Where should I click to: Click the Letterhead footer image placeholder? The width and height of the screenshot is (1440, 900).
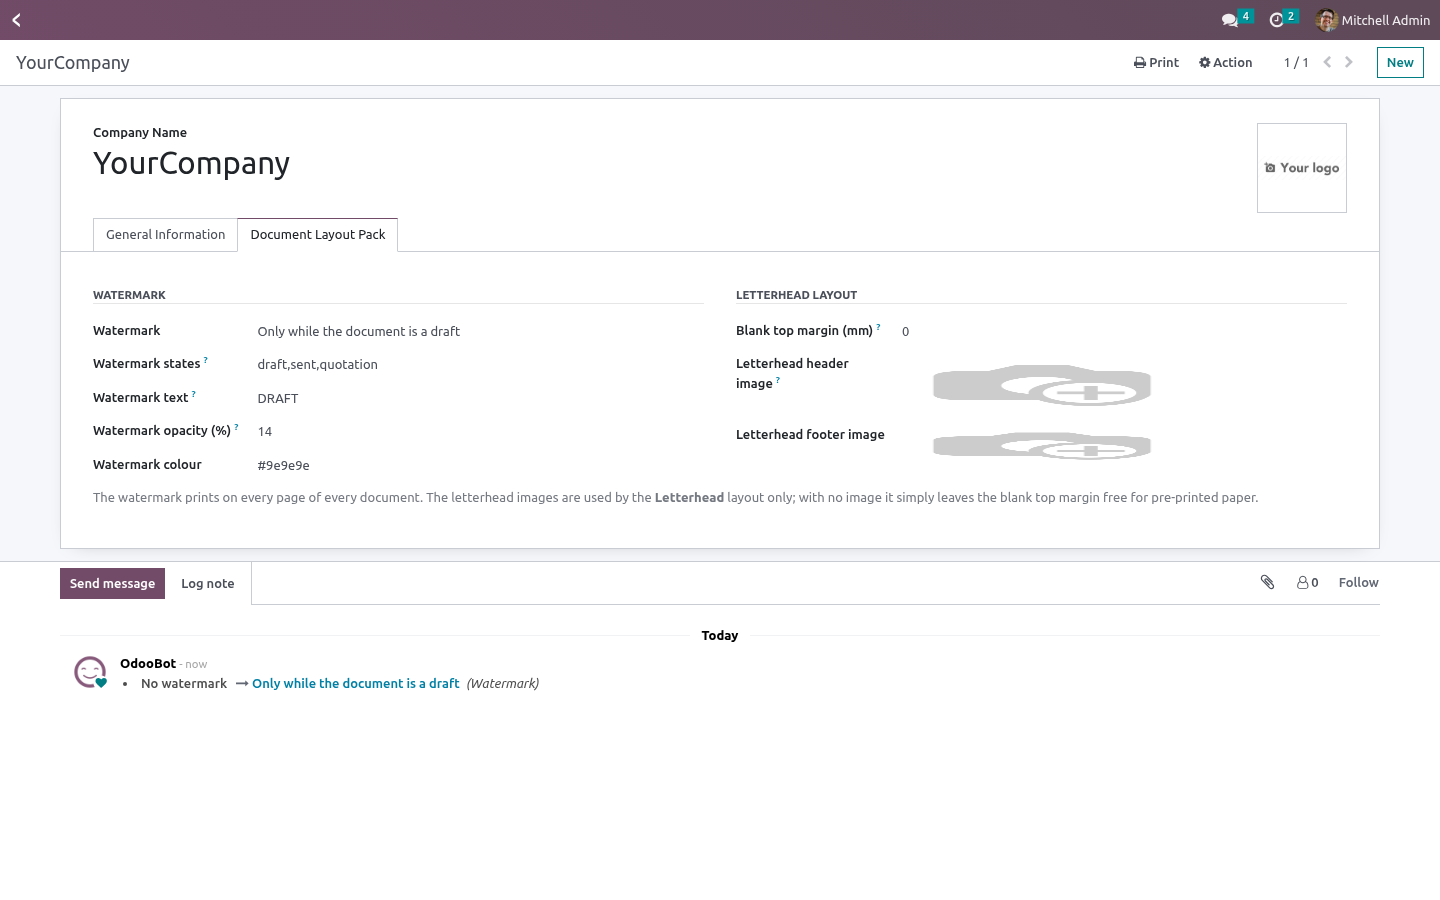coord(1042,446)
